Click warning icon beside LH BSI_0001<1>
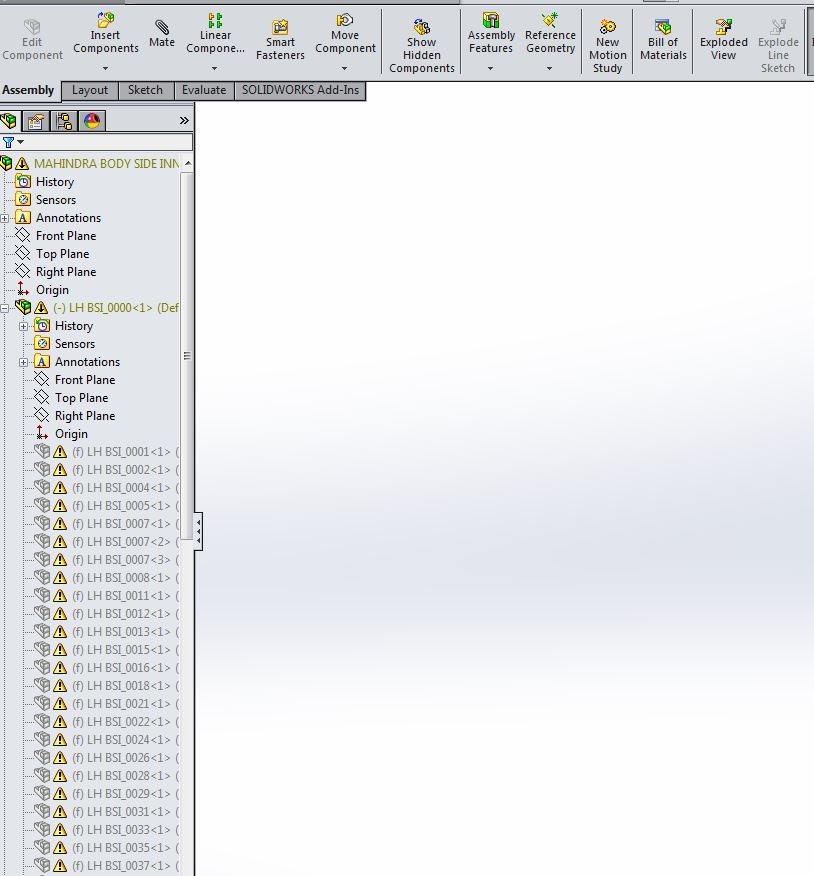This screenshot has height=876, width=814. click(x=60, y=452)
